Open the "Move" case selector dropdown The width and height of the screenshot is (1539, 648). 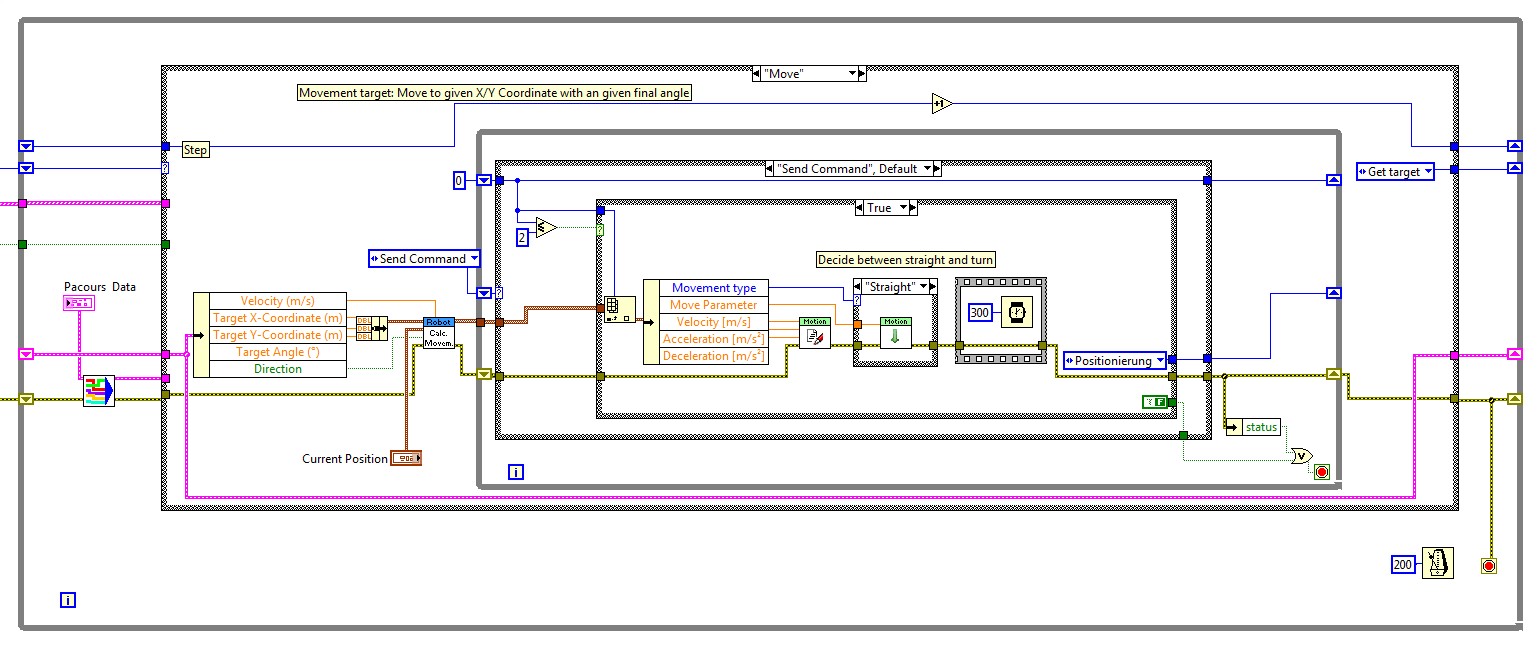(854, 73)
